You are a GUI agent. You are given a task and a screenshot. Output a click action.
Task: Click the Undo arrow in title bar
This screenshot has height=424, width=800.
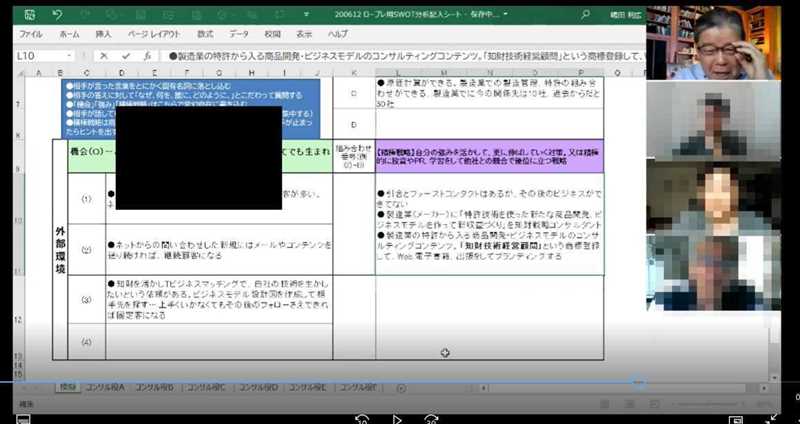click(x=58, y=15)
